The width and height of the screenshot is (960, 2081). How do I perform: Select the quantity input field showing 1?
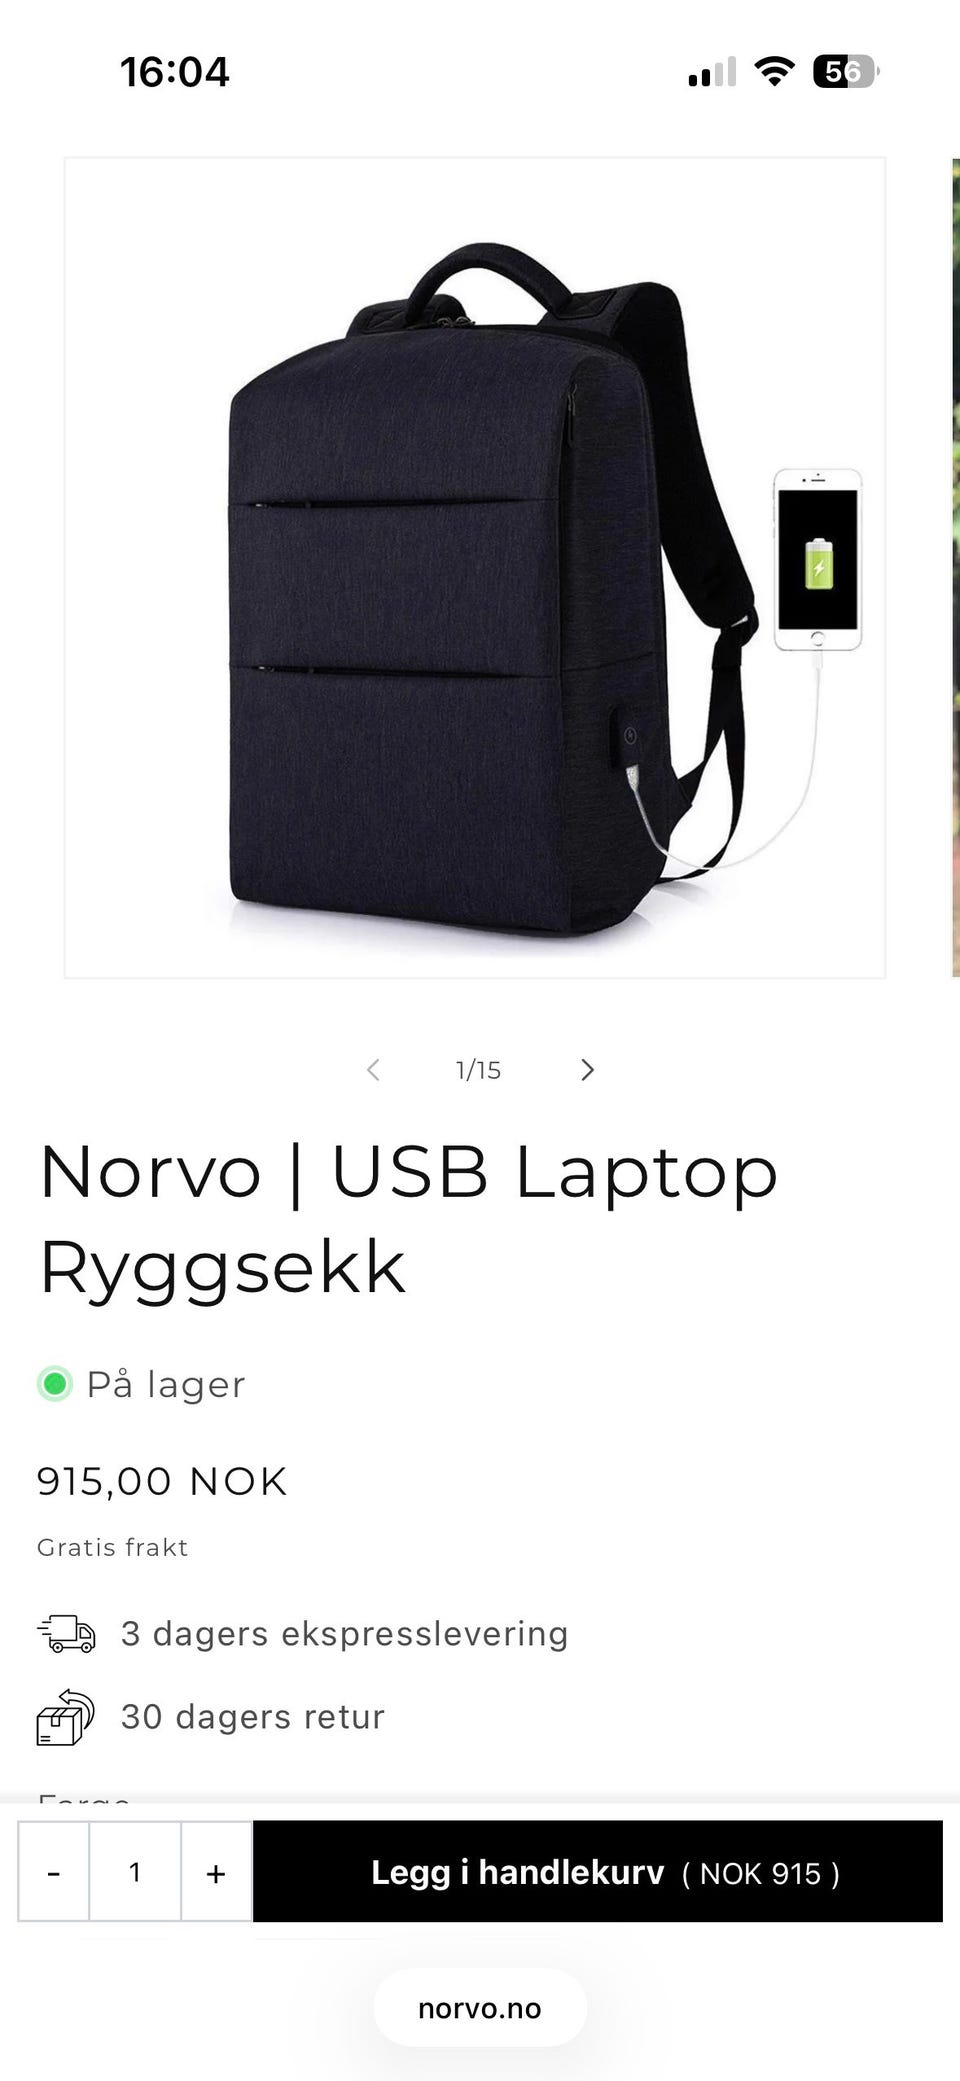coord(135,1872)
